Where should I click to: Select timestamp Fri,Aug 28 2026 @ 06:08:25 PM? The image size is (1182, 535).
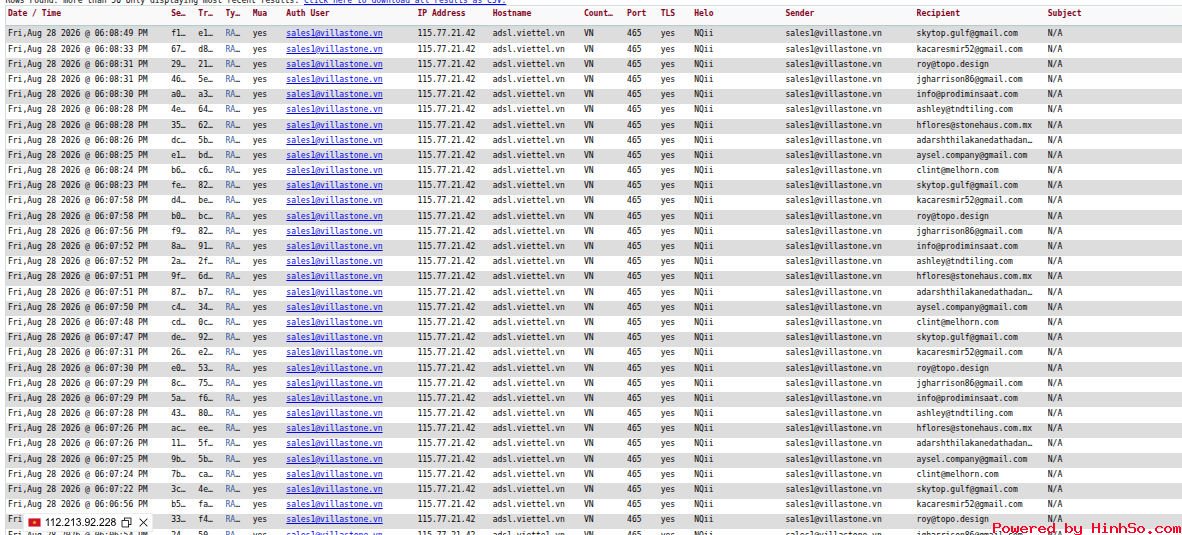tap(78, 154)
